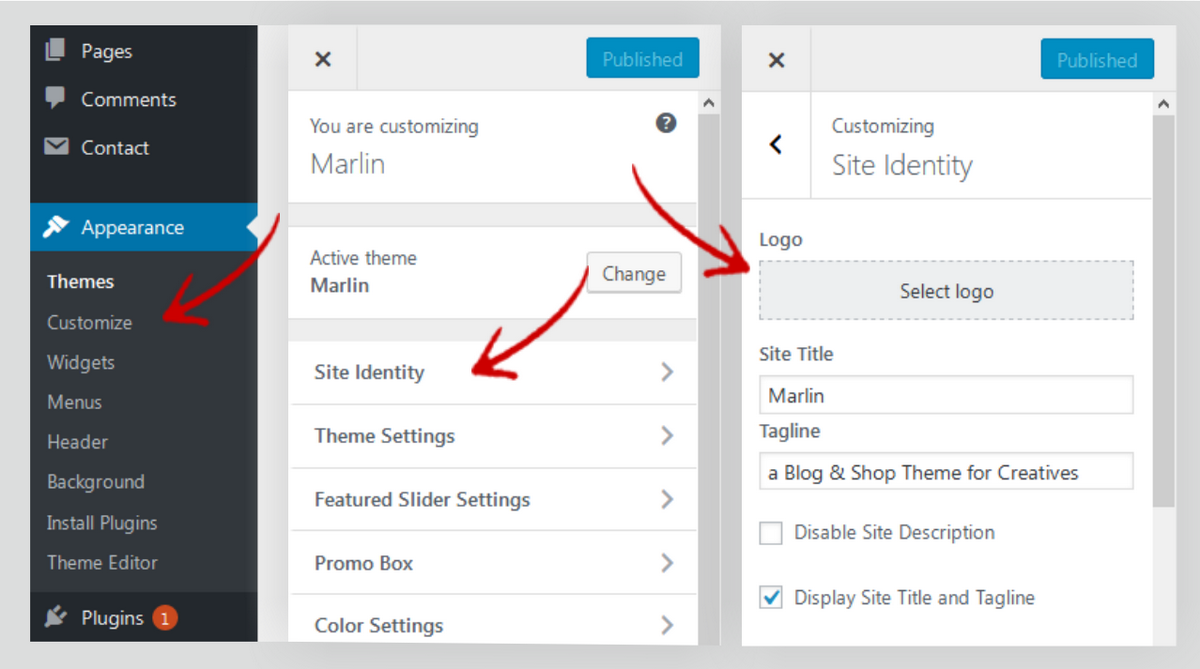
Task: Open Header under Appearance
Action: pos(77,442)
